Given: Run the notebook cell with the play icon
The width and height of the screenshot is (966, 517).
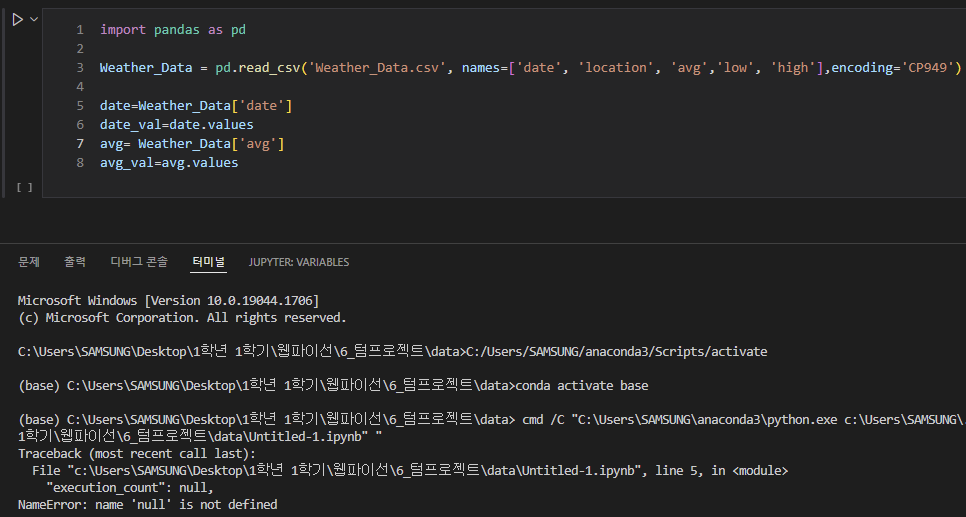Looking at the screenshot, I should pyautogui.click(x=17, y=20).
